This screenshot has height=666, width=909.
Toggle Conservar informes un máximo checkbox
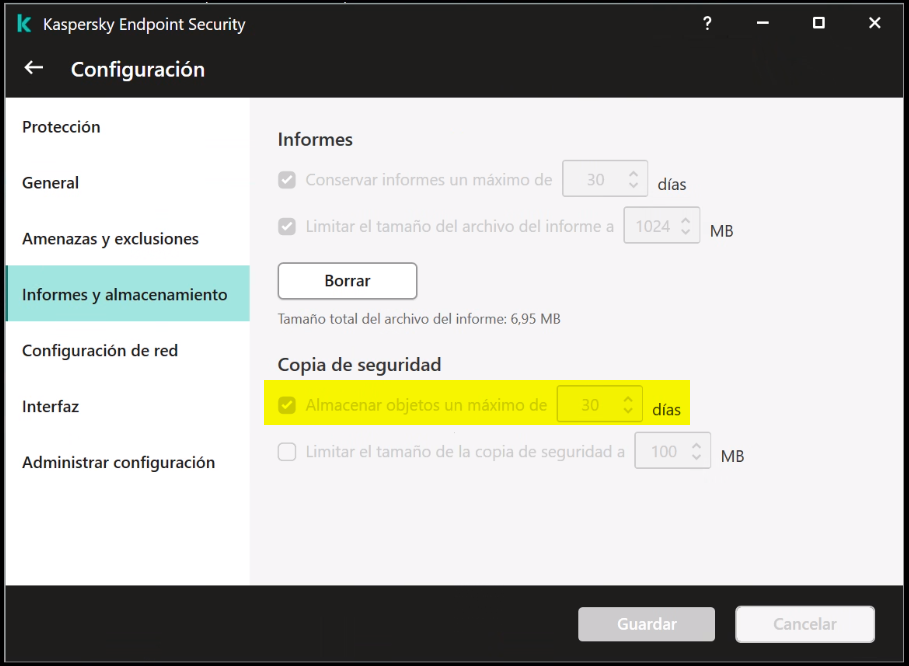pyautogui.click(x=287, y=180)
